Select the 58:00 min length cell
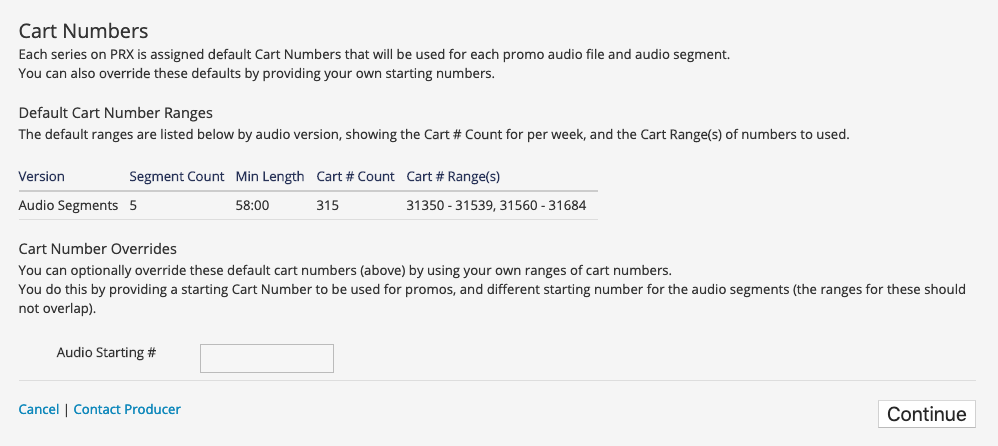Screen dimensions: 998x446 point(253,206)
